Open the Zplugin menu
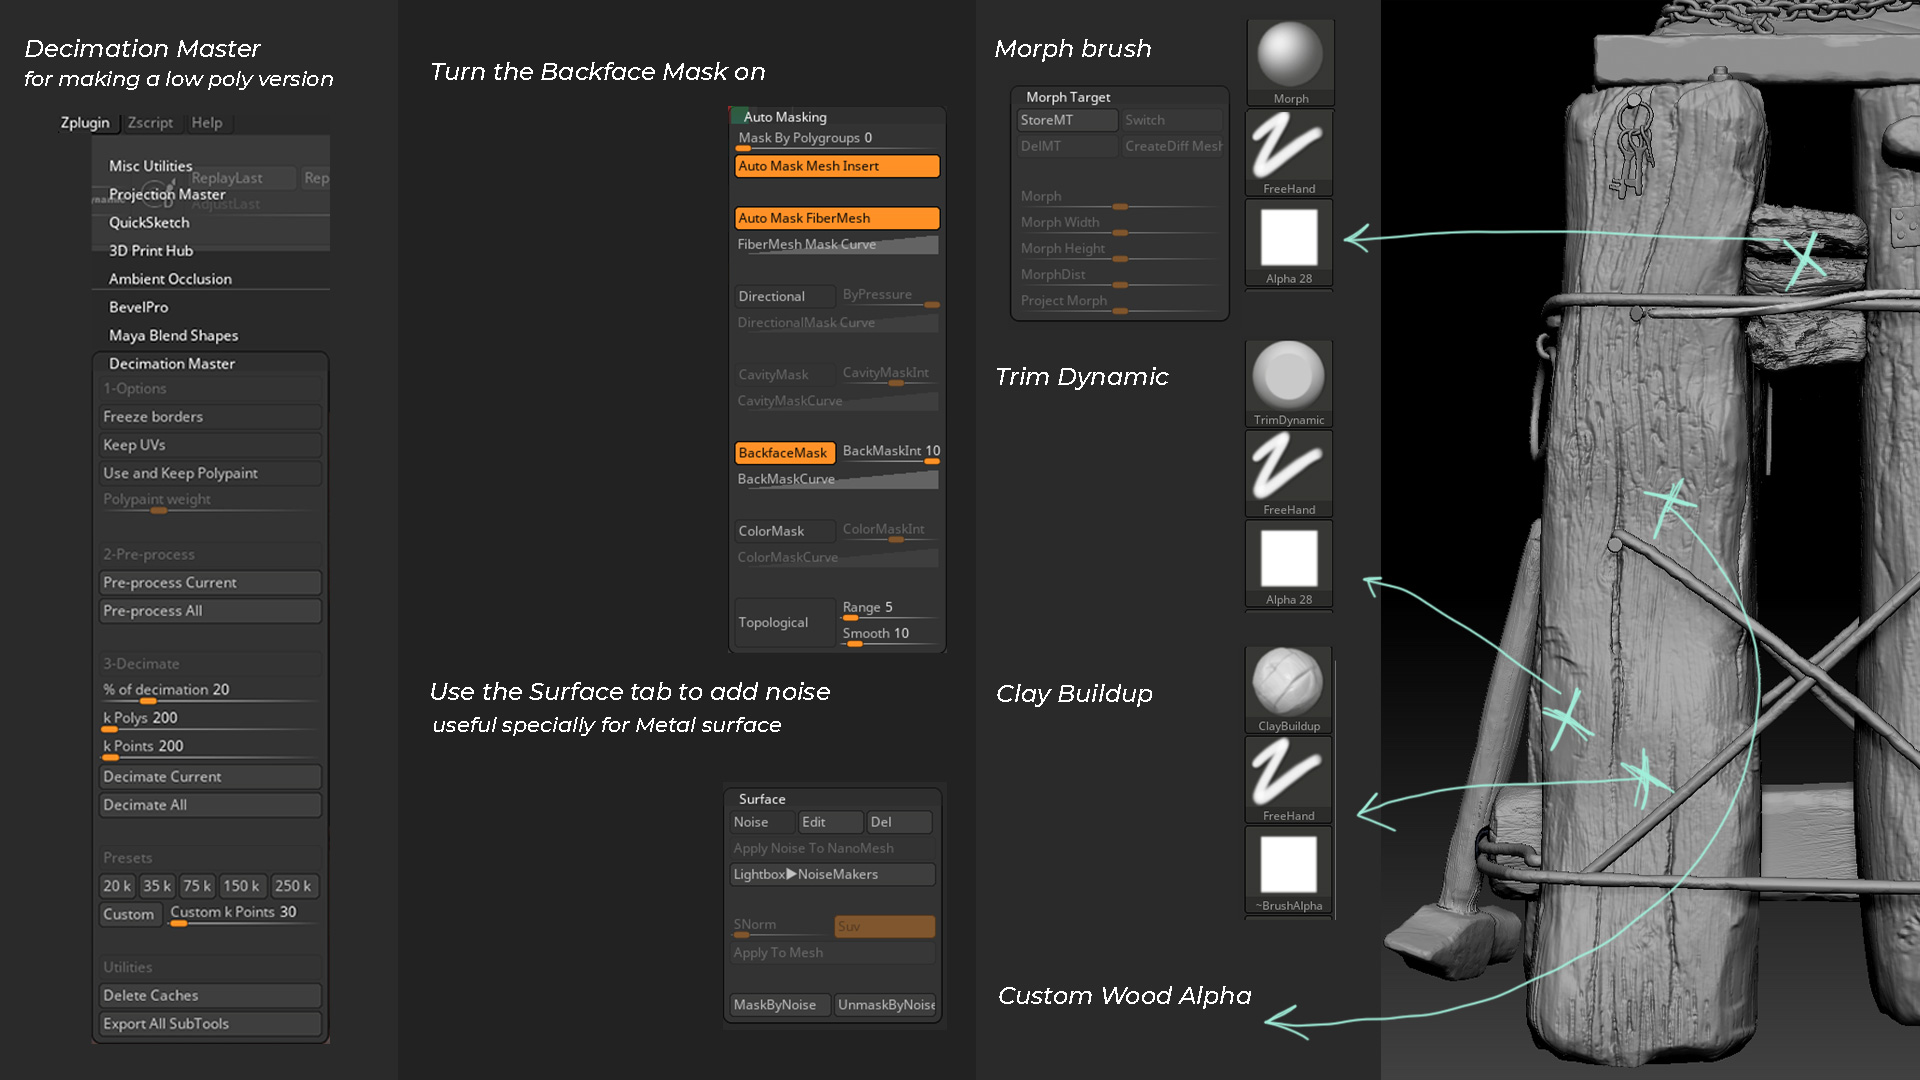Viewport: 1920px width, 1080px height. [85, 123]
